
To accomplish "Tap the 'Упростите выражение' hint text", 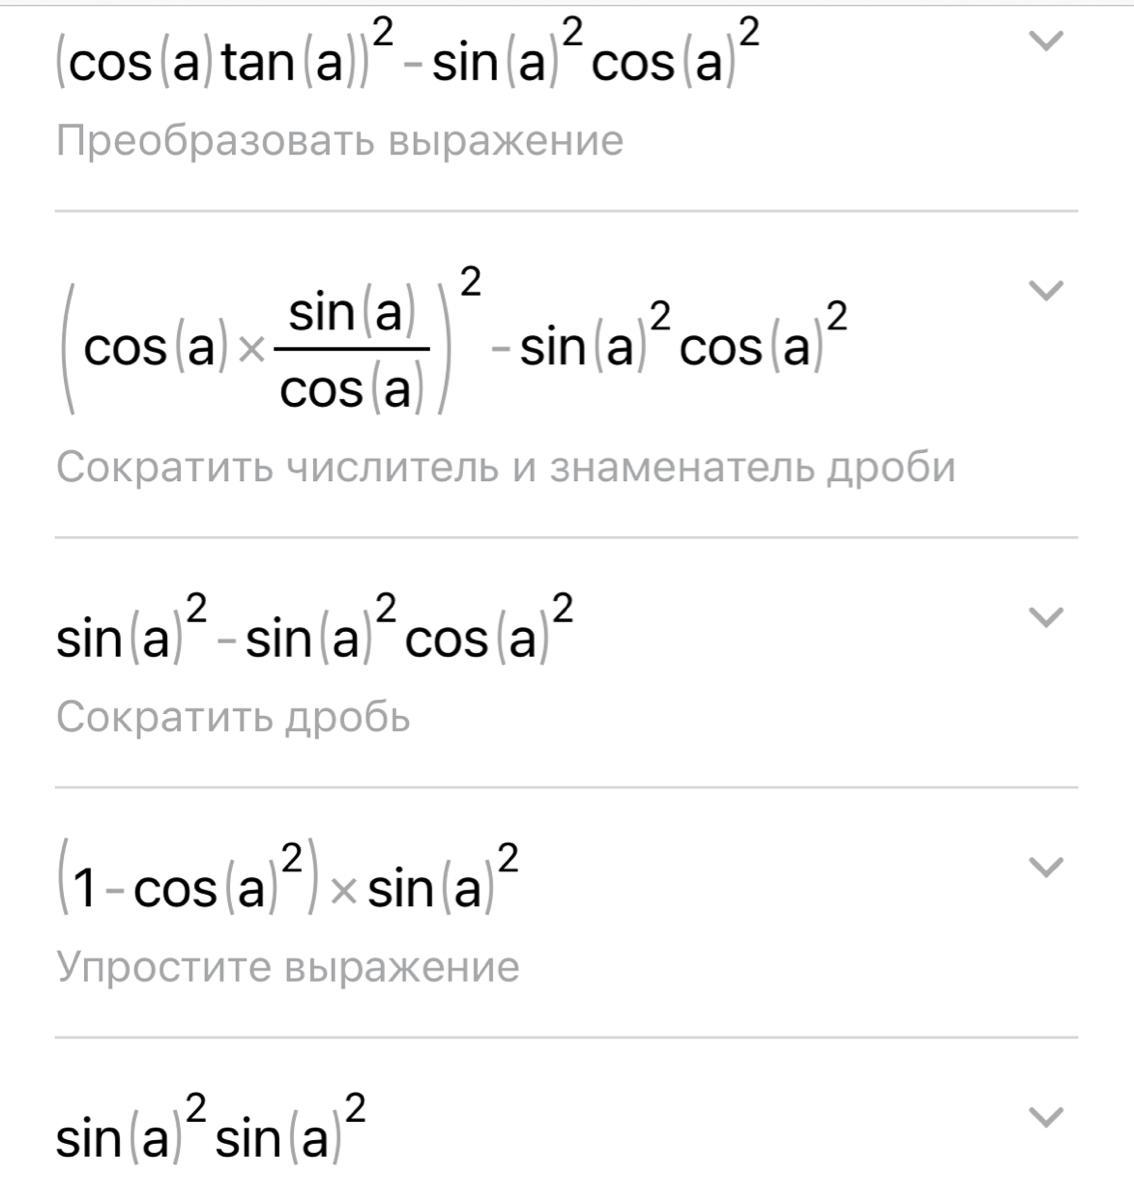I will click(x=288, y=967).
